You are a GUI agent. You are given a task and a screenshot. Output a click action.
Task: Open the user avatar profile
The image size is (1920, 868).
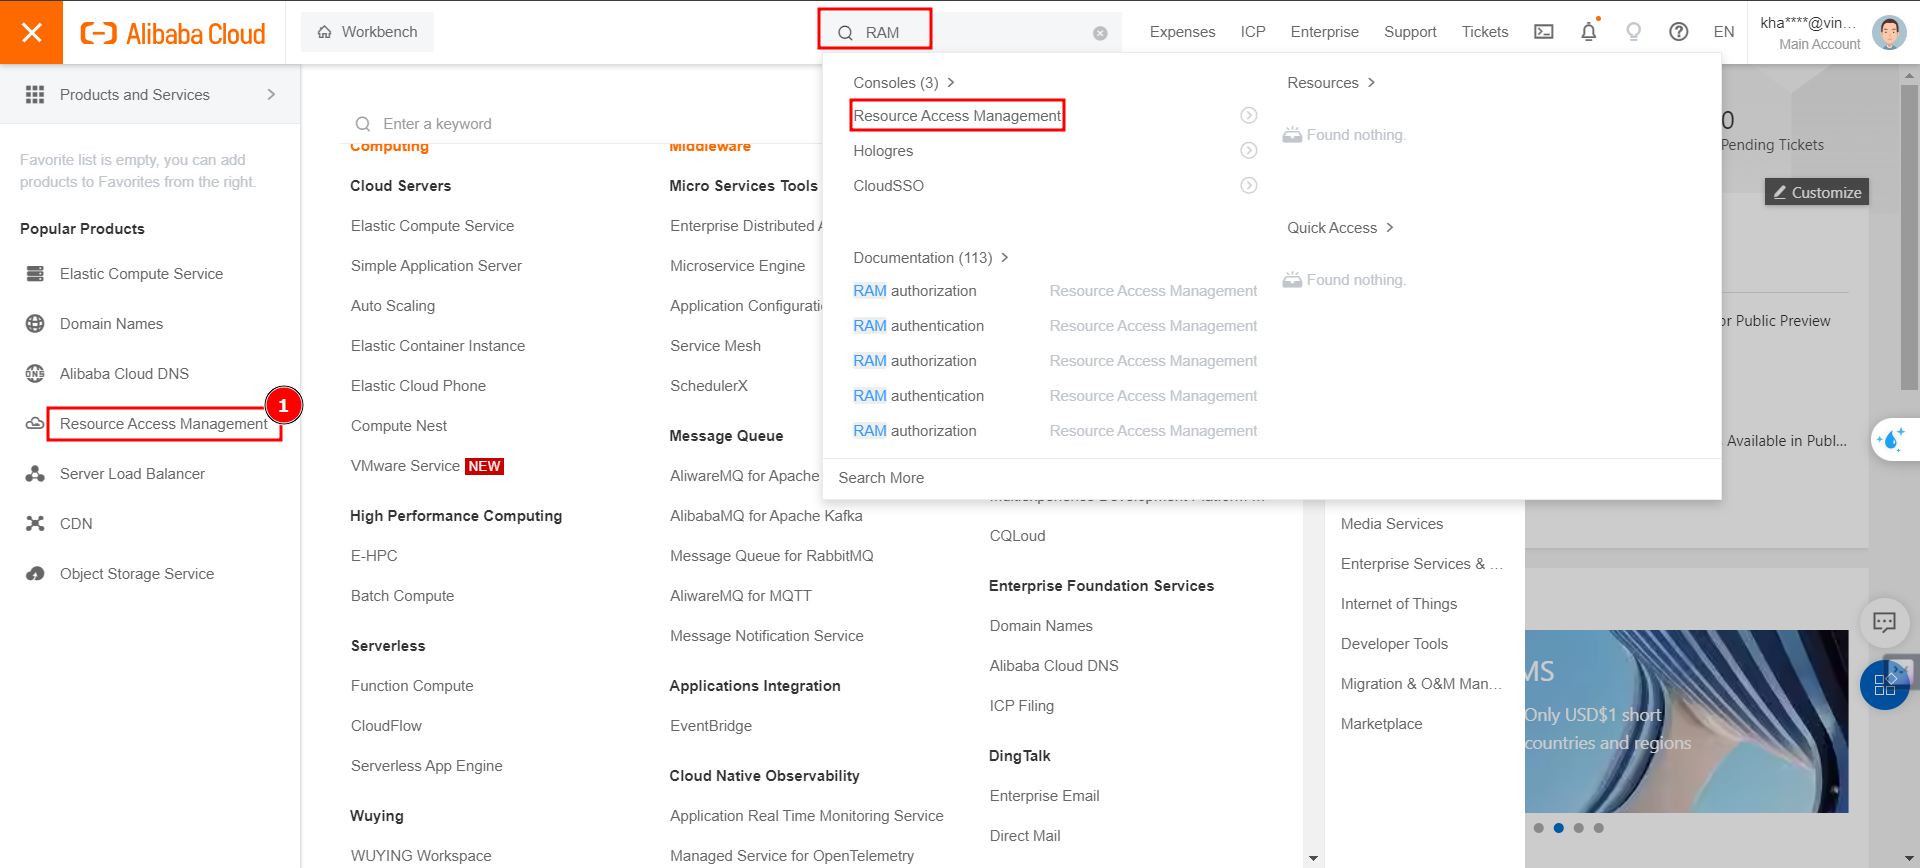pos(1888,32)
